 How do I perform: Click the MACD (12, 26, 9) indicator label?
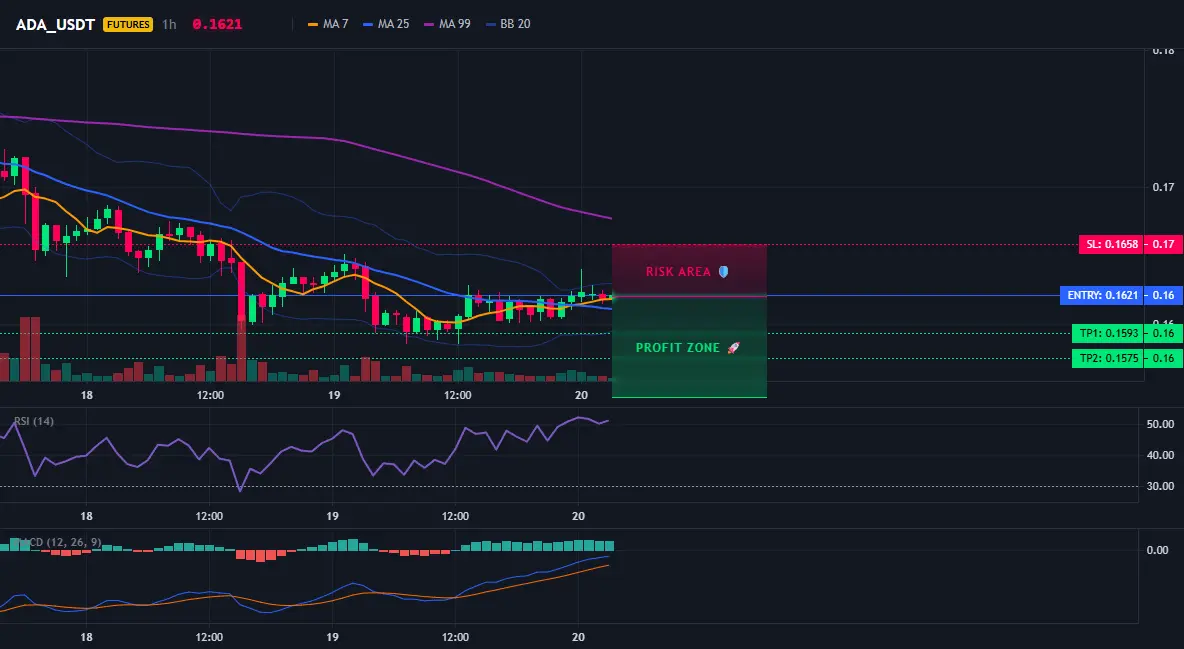pos(58,542)
